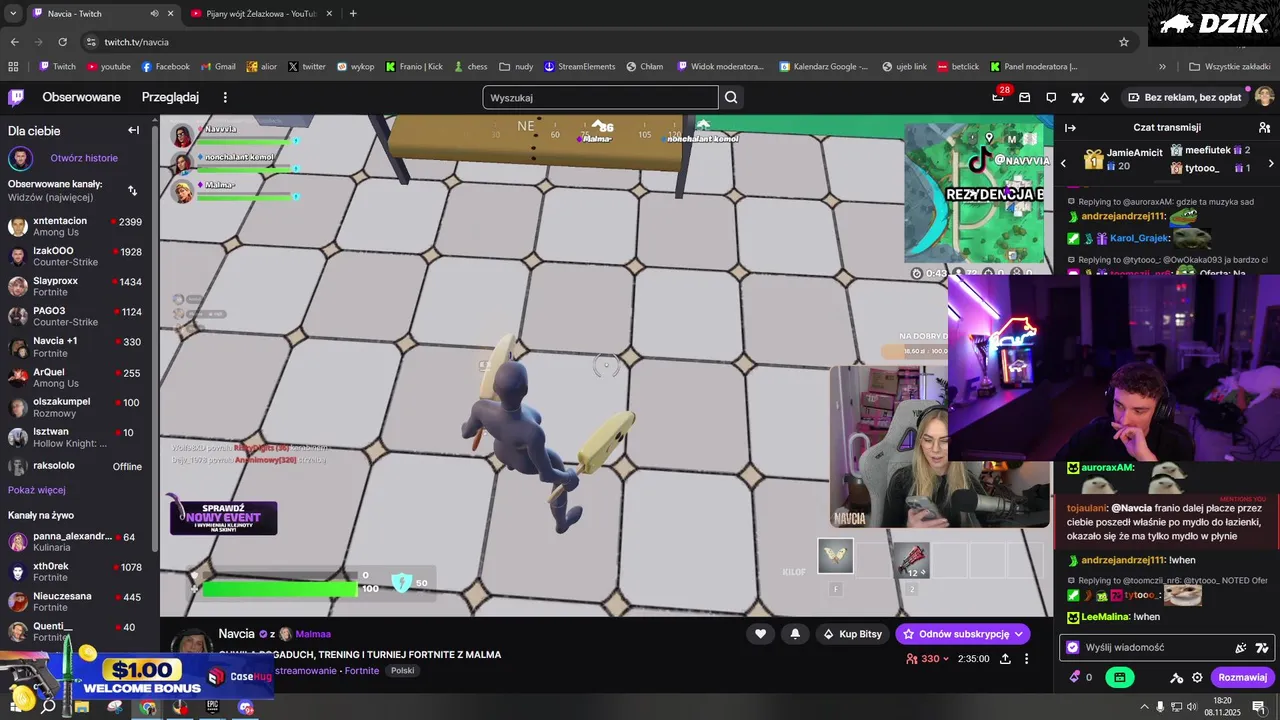
Task: Change sort order of followed channels
Action: point(133,190)
